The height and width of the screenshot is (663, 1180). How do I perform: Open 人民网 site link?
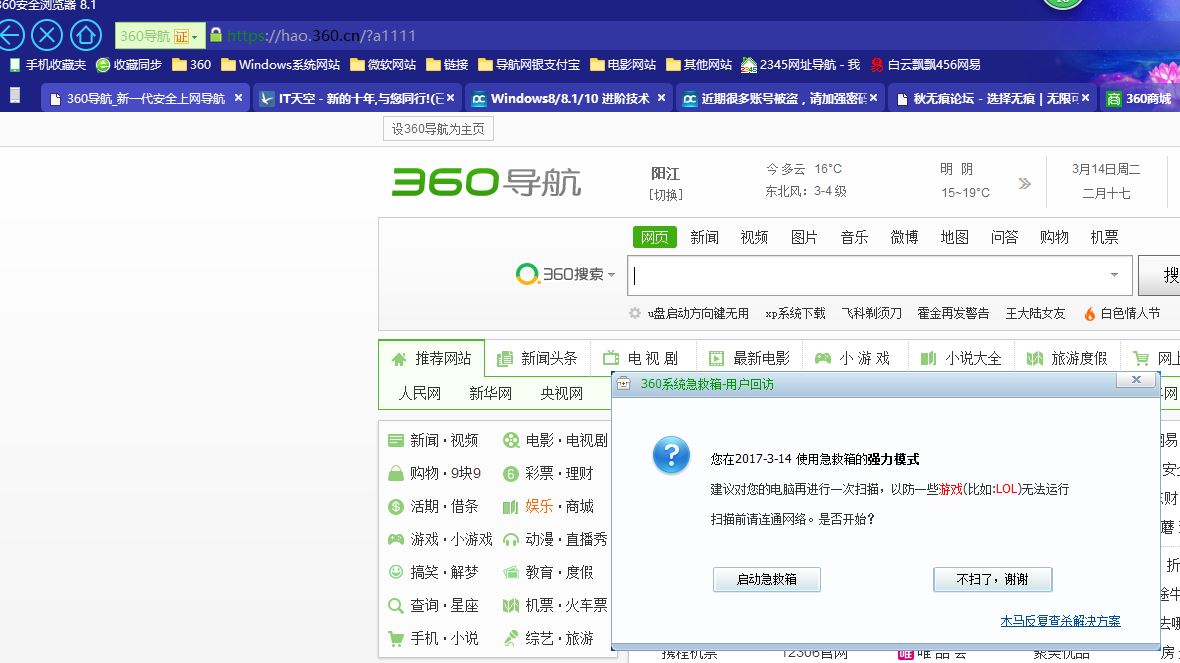[x=419, y=393]
